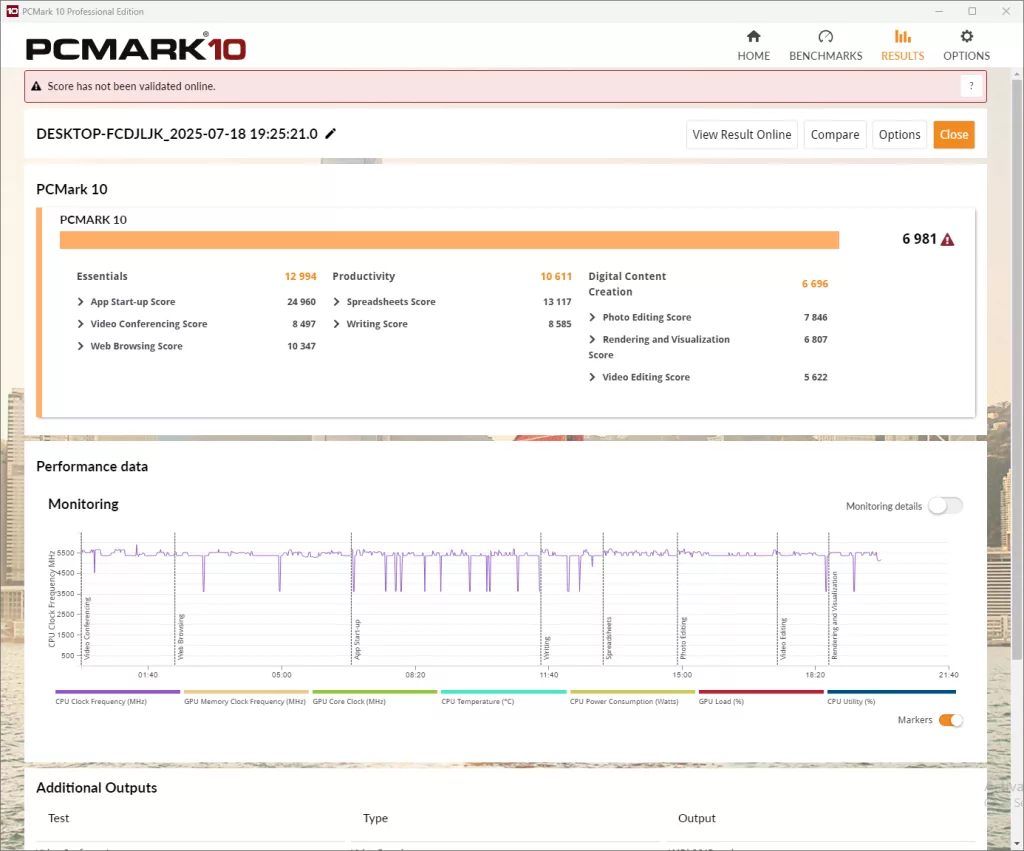Click Essentials score 12 994
Image resolution: width=1024 pixels, height=851 pixels.
300,276
